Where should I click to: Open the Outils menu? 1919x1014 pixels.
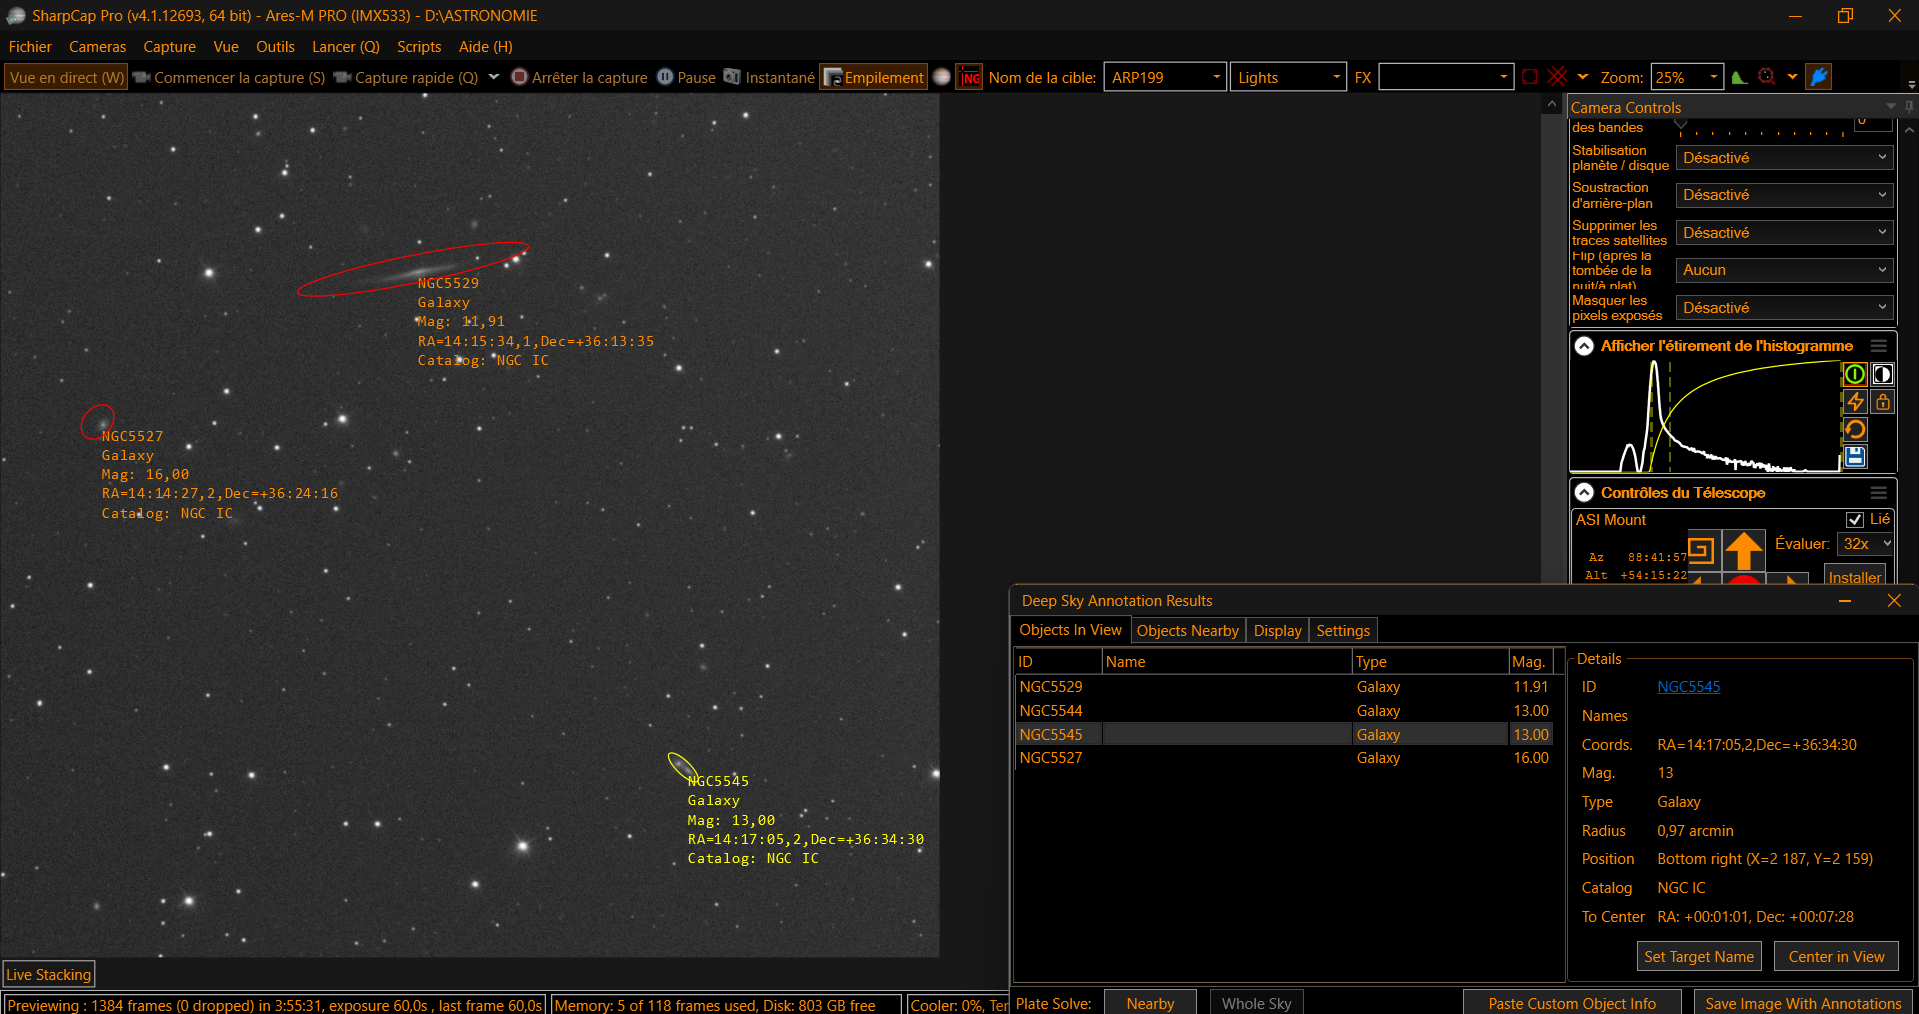(275, 47)
